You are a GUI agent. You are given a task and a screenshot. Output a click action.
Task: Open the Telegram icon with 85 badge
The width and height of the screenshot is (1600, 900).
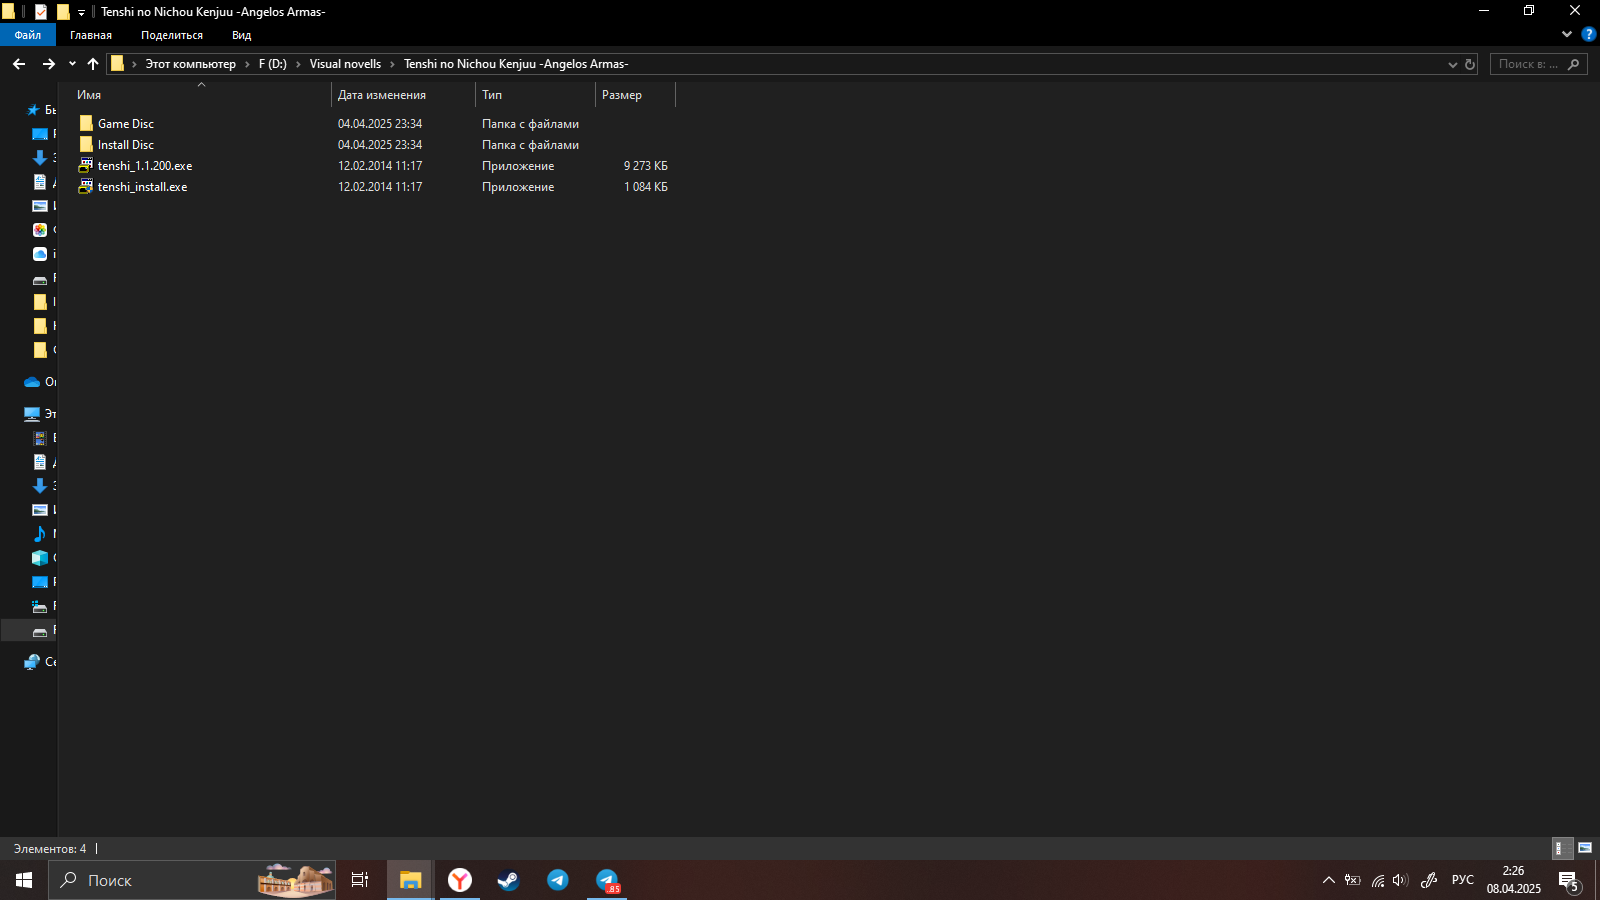(x=607, y=880)
